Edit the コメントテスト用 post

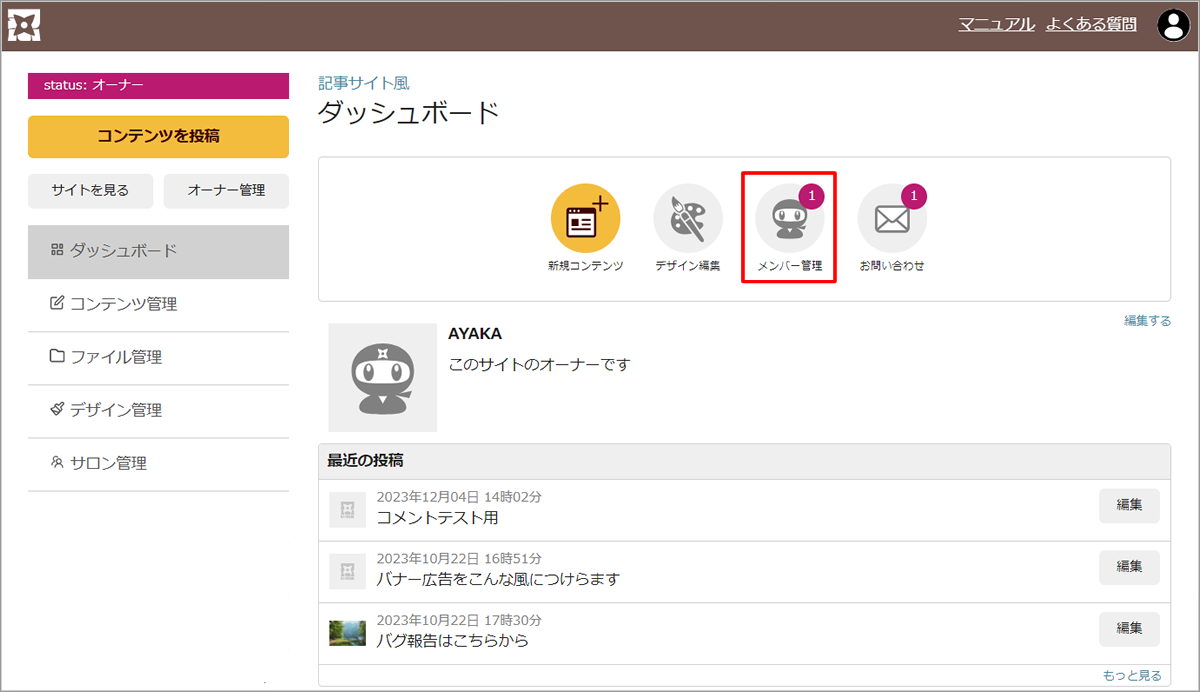point(1129,506)
